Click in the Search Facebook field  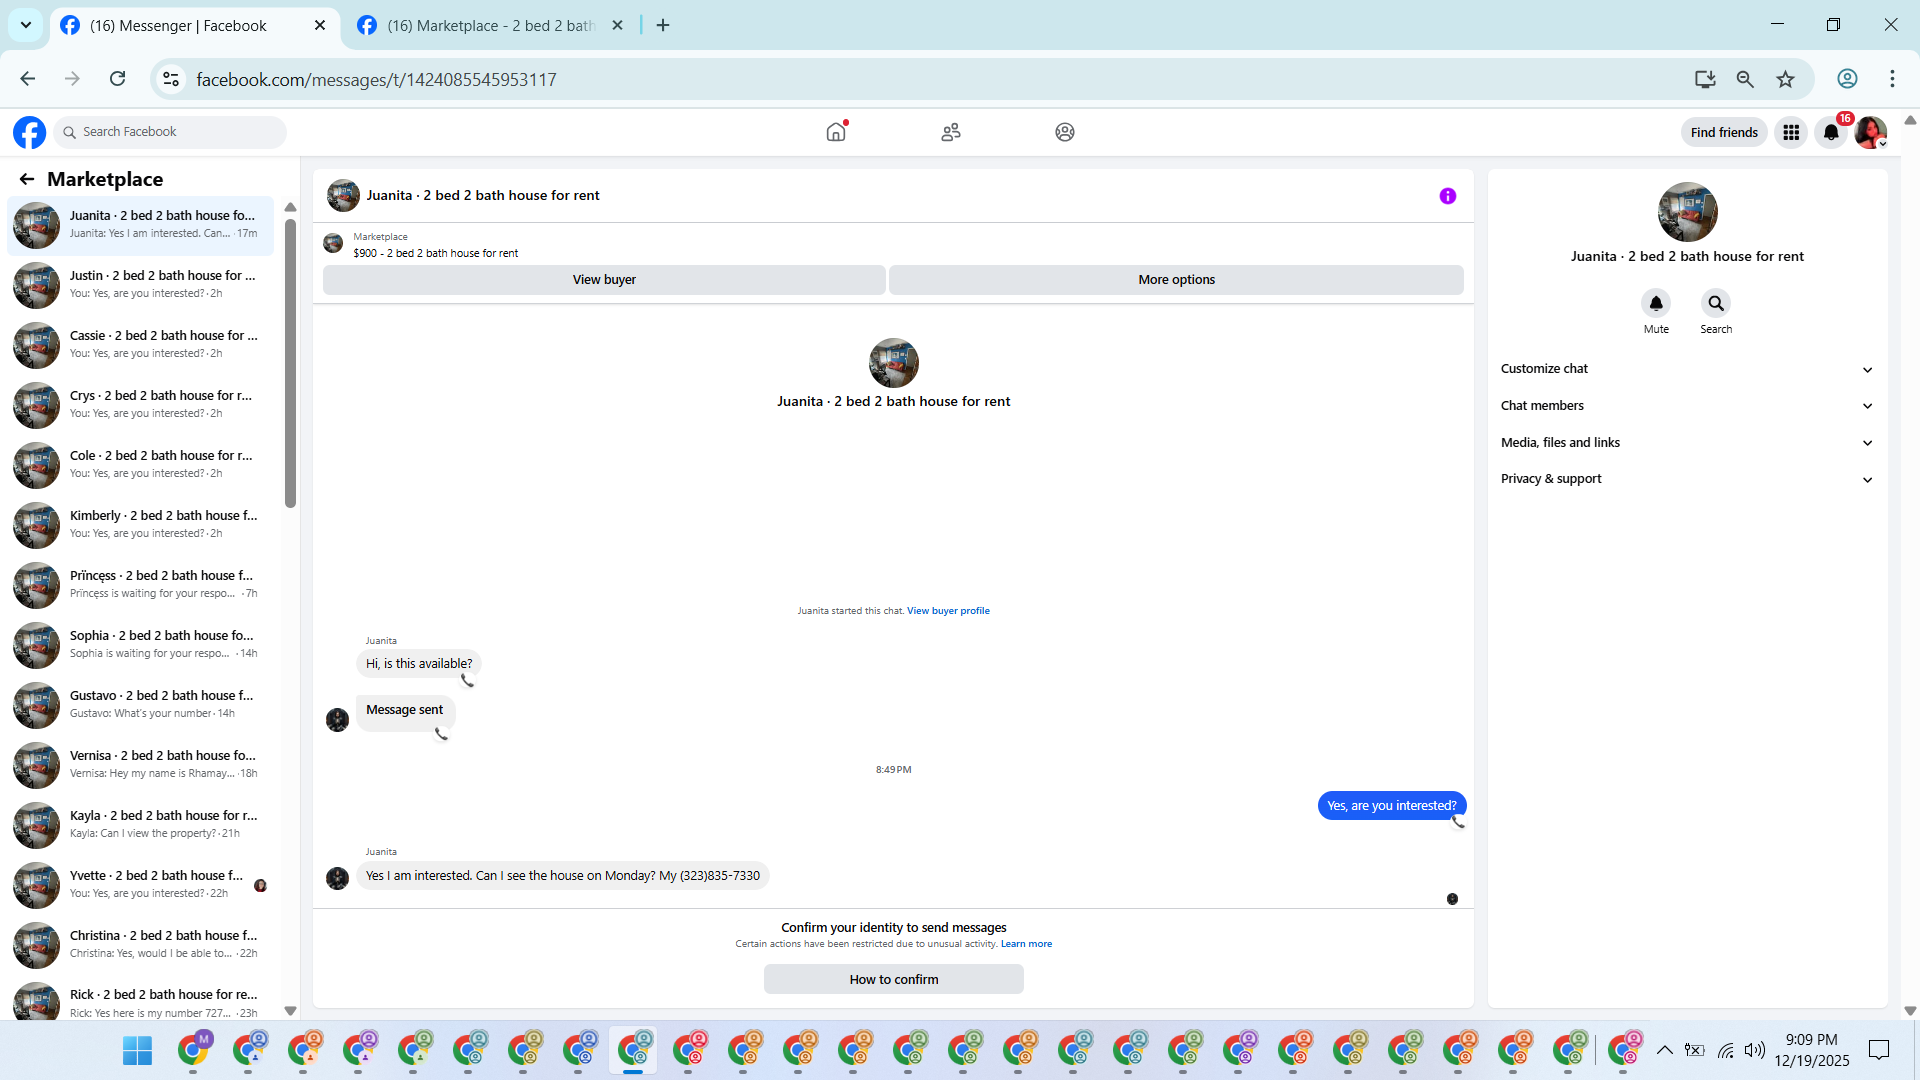[175, 132]
